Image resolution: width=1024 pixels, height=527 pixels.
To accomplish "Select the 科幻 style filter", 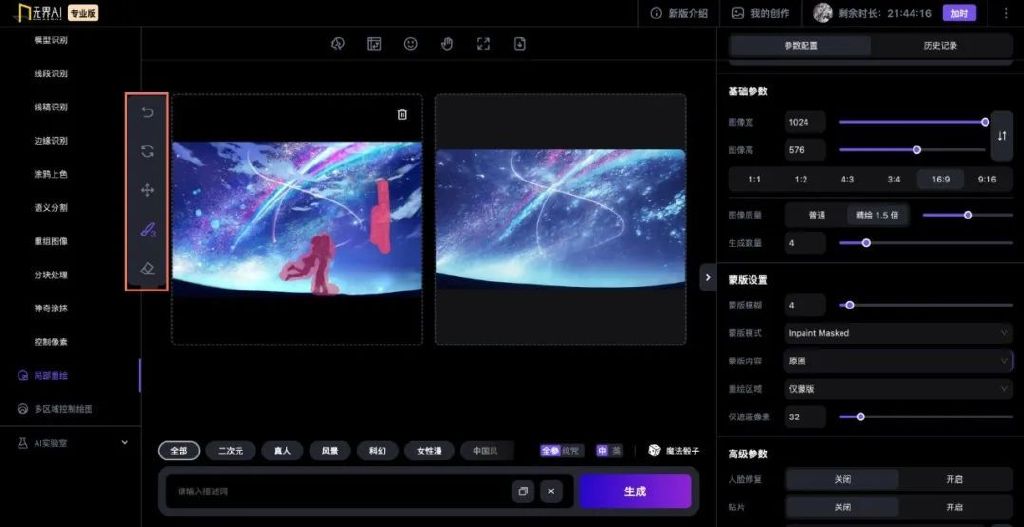I will 377,451.
